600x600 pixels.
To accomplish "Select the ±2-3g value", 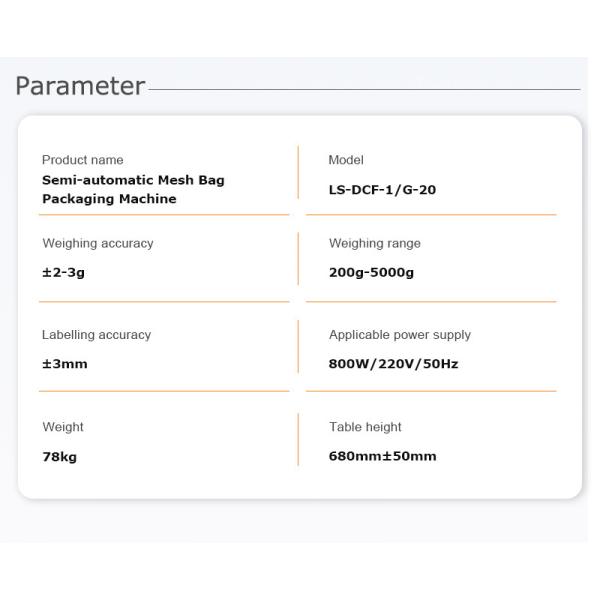I will [63, 272].
